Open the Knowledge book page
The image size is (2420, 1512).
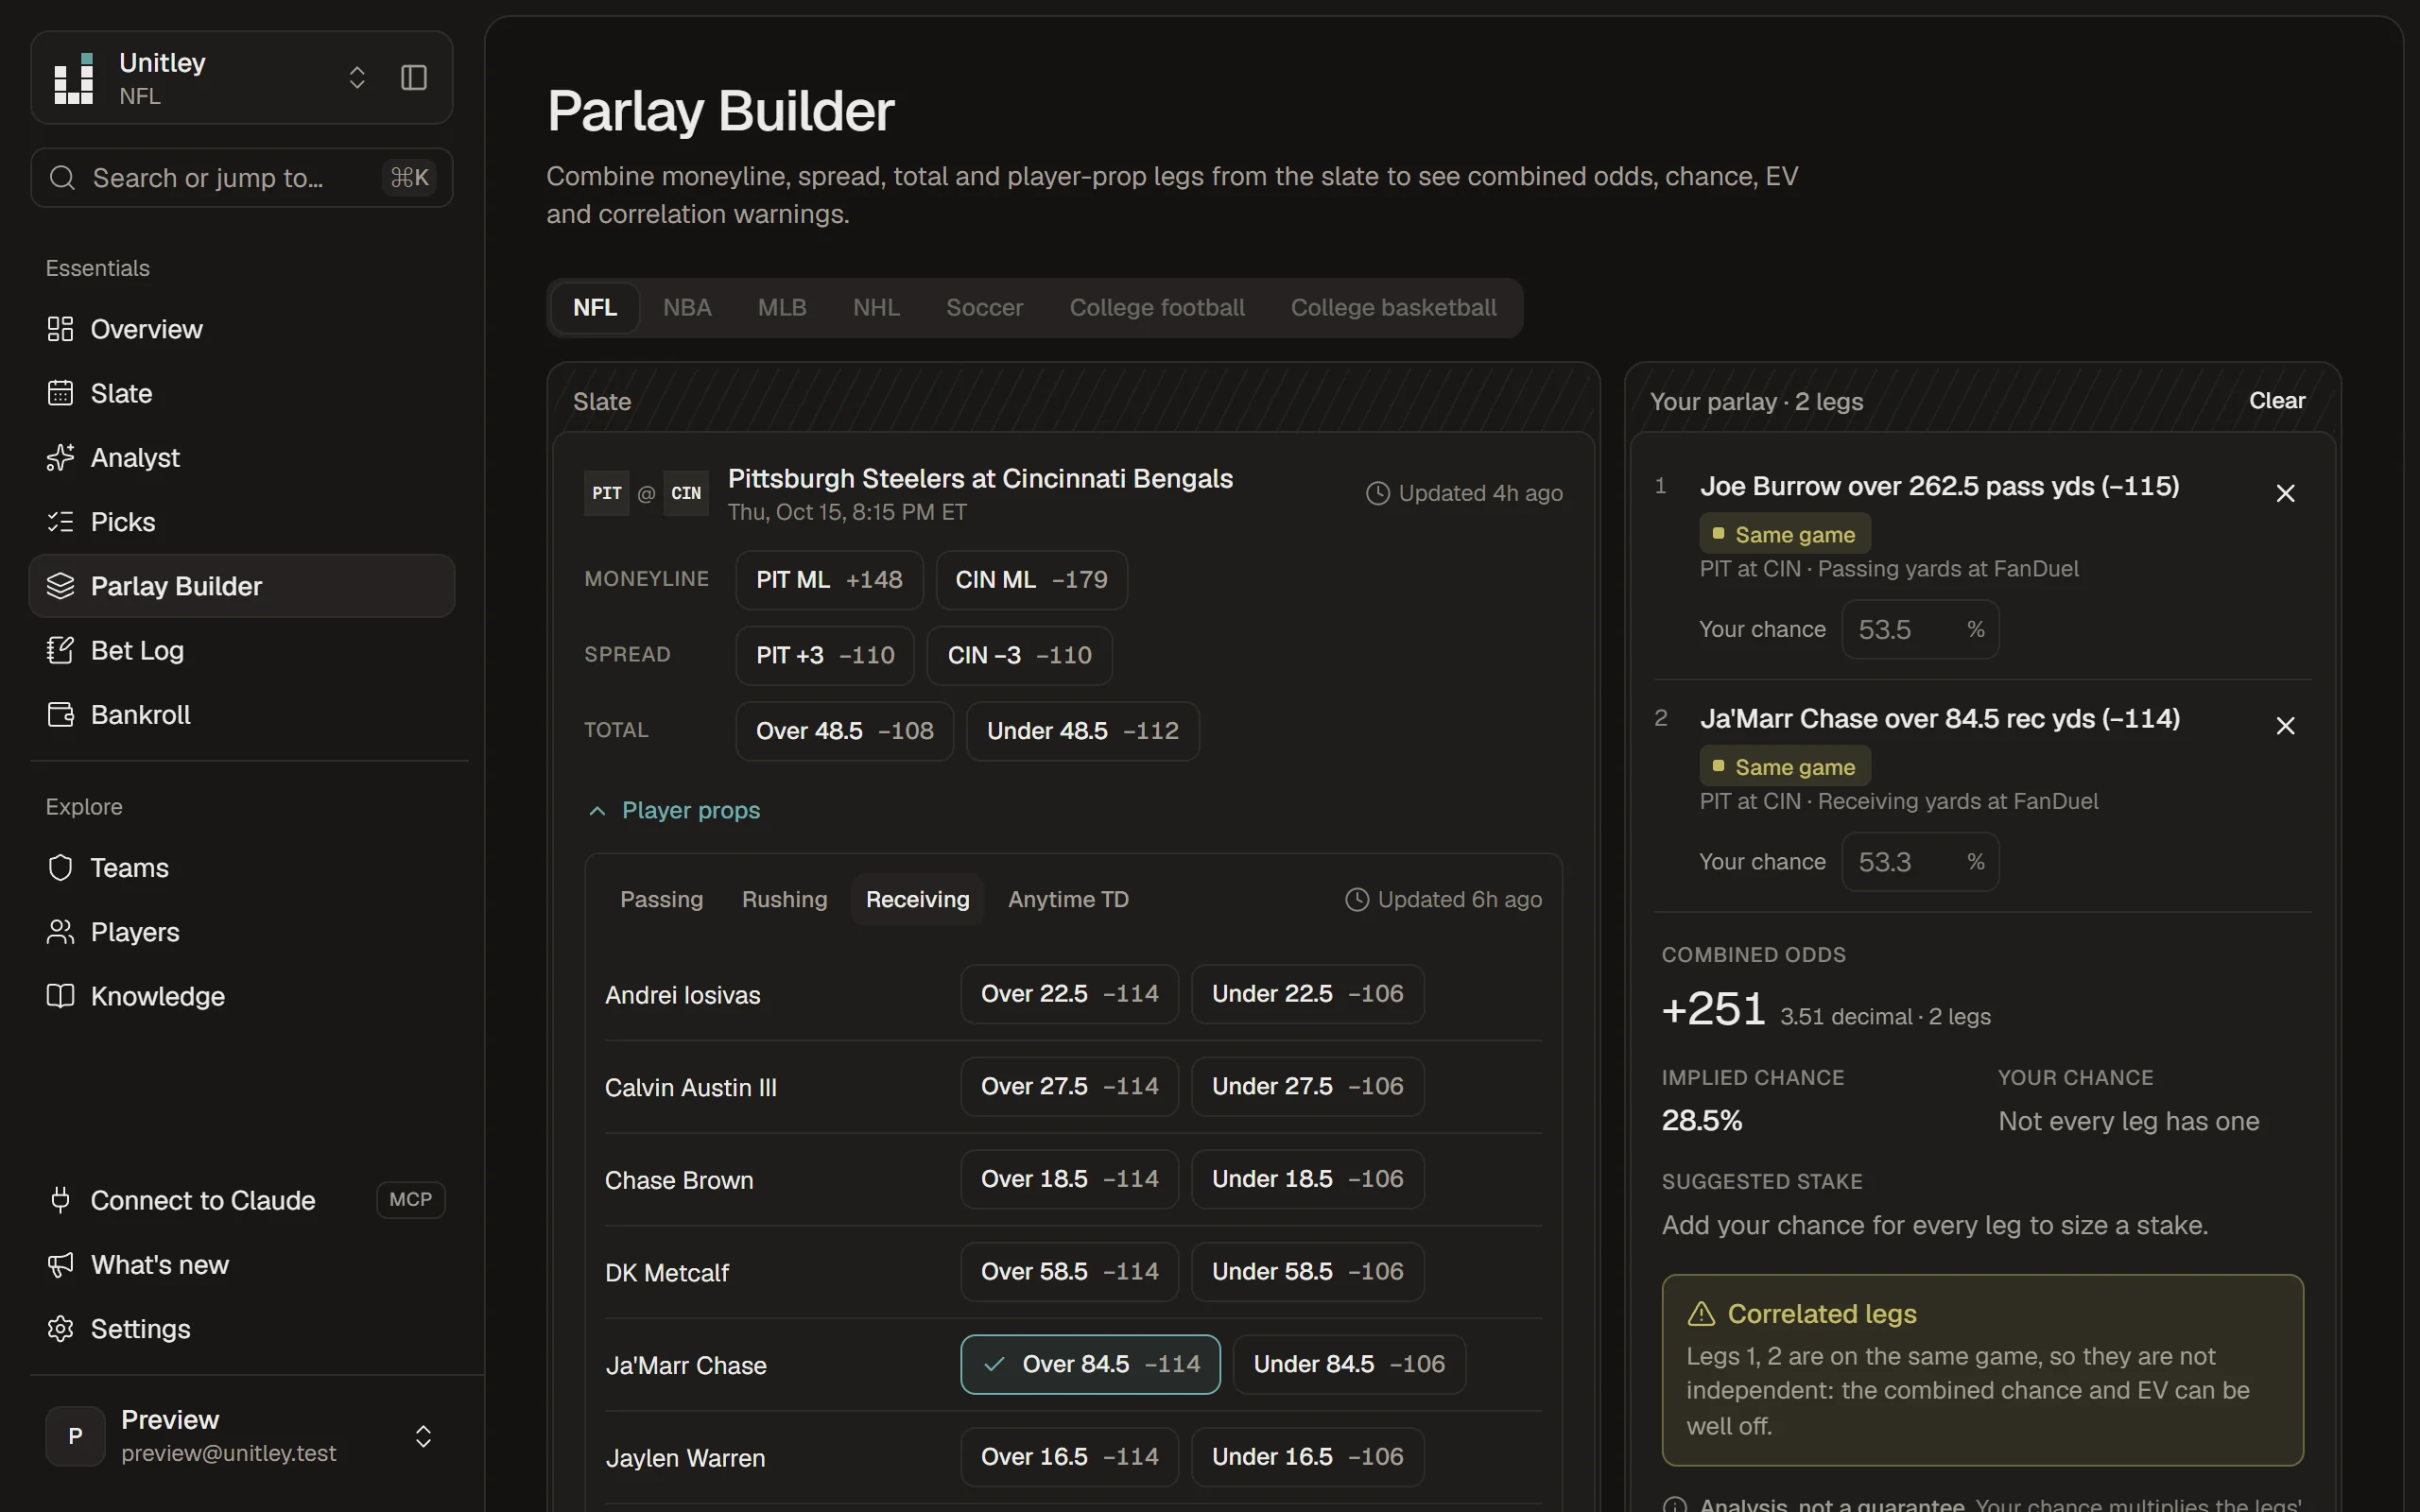(x=242, y=996)
